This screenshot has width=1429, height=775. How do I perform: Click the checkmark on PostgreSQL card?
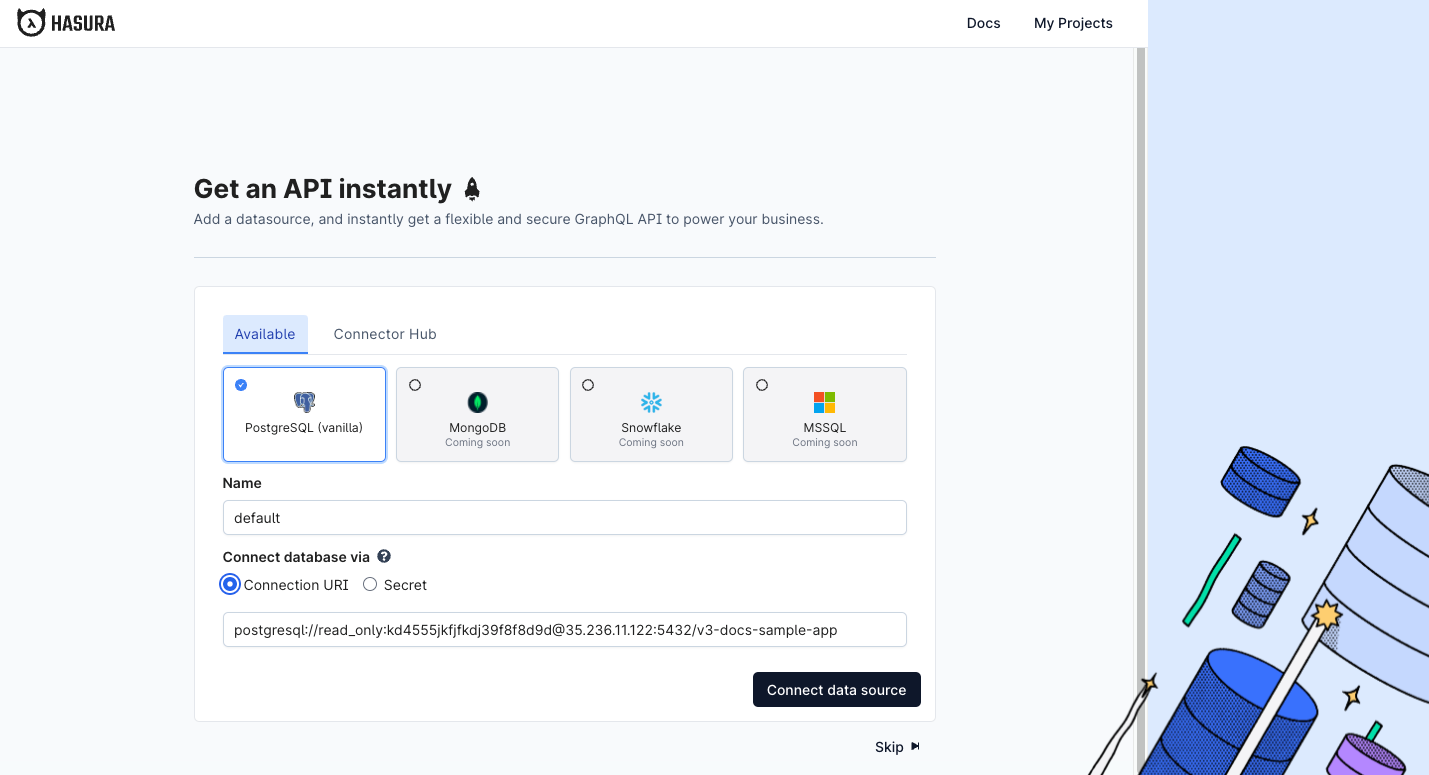(x=241, y=385)
